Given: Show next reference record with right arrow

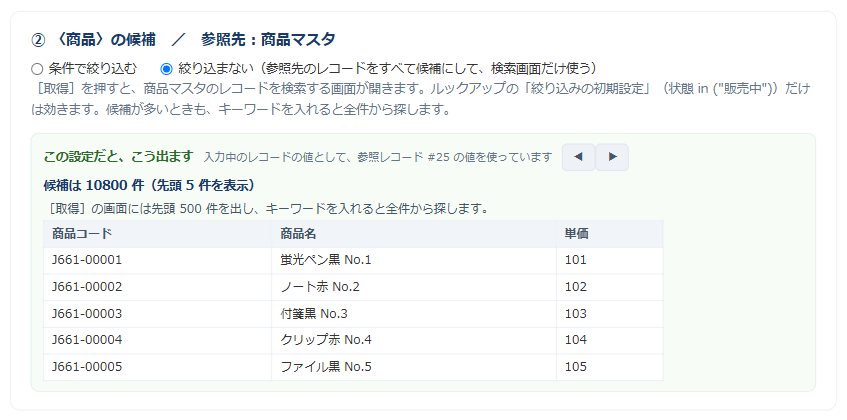Looking at the screenshot, I should pos(612,157).
